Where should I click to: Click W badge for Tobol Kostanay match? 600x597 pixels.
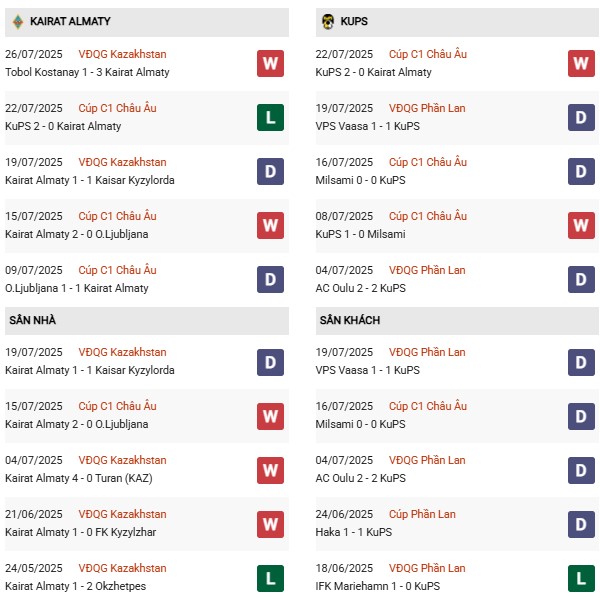point(270,63)
